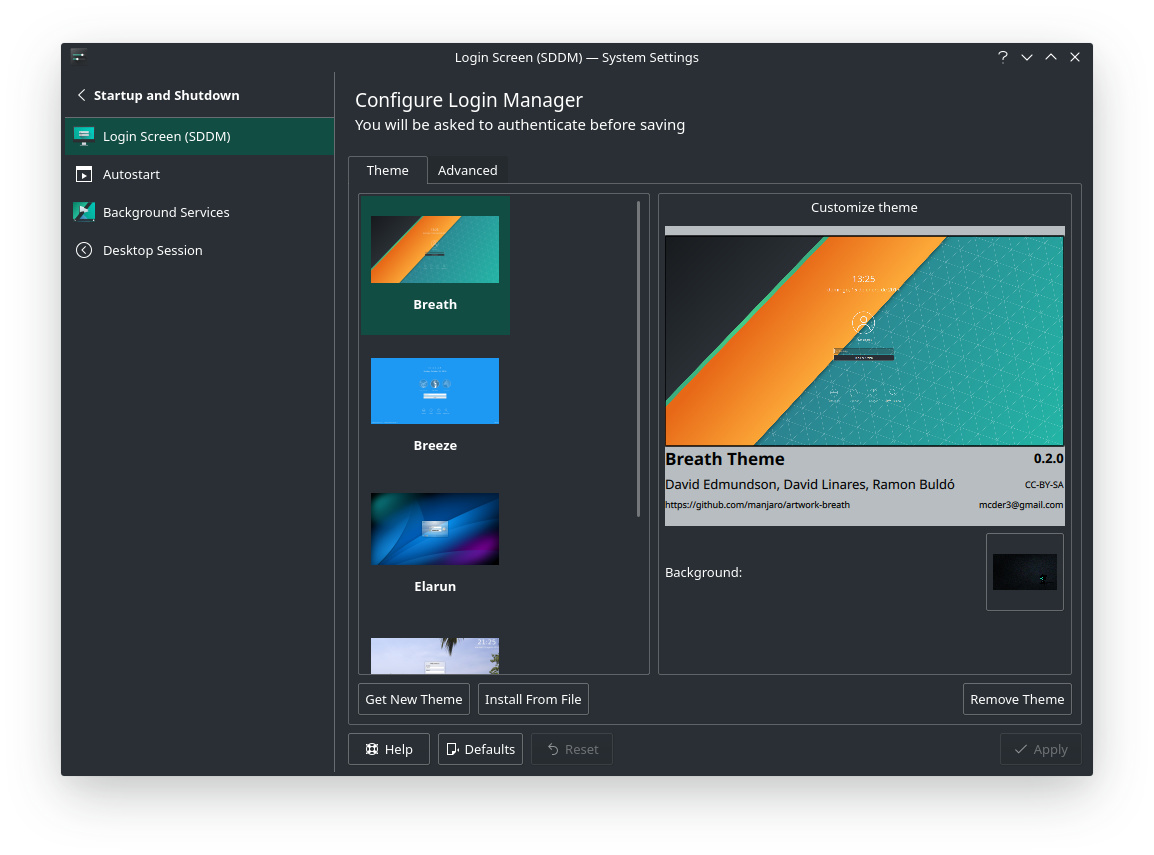
Task: Select Login Screen (SDDM) in sidebar
Action: point(199,136)
